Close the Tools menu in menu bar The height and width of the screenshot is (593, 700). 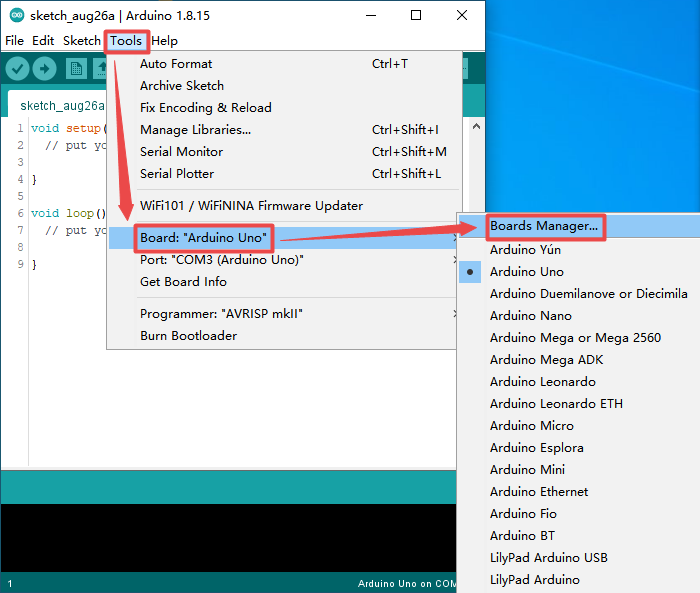[x=126, y=41]
